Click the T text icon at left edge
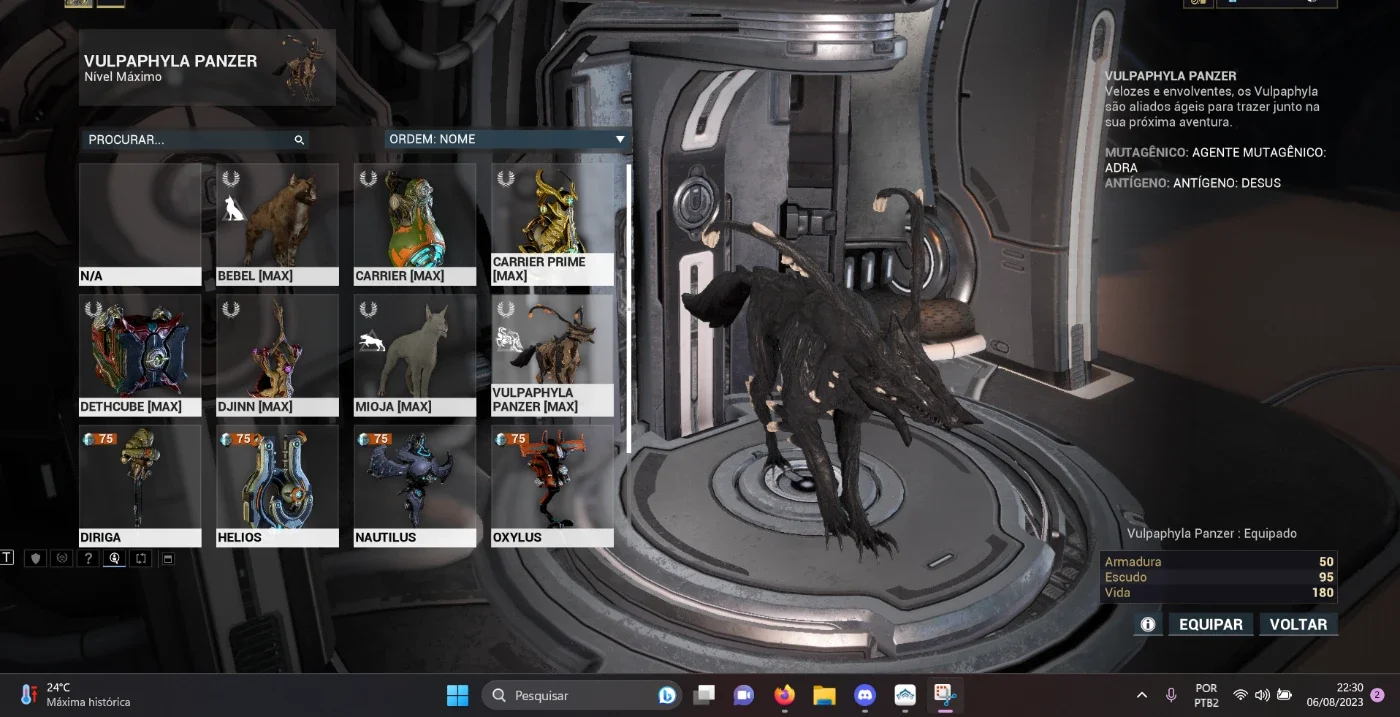Screen dimensions: 1400x717 tap(7, 558)
